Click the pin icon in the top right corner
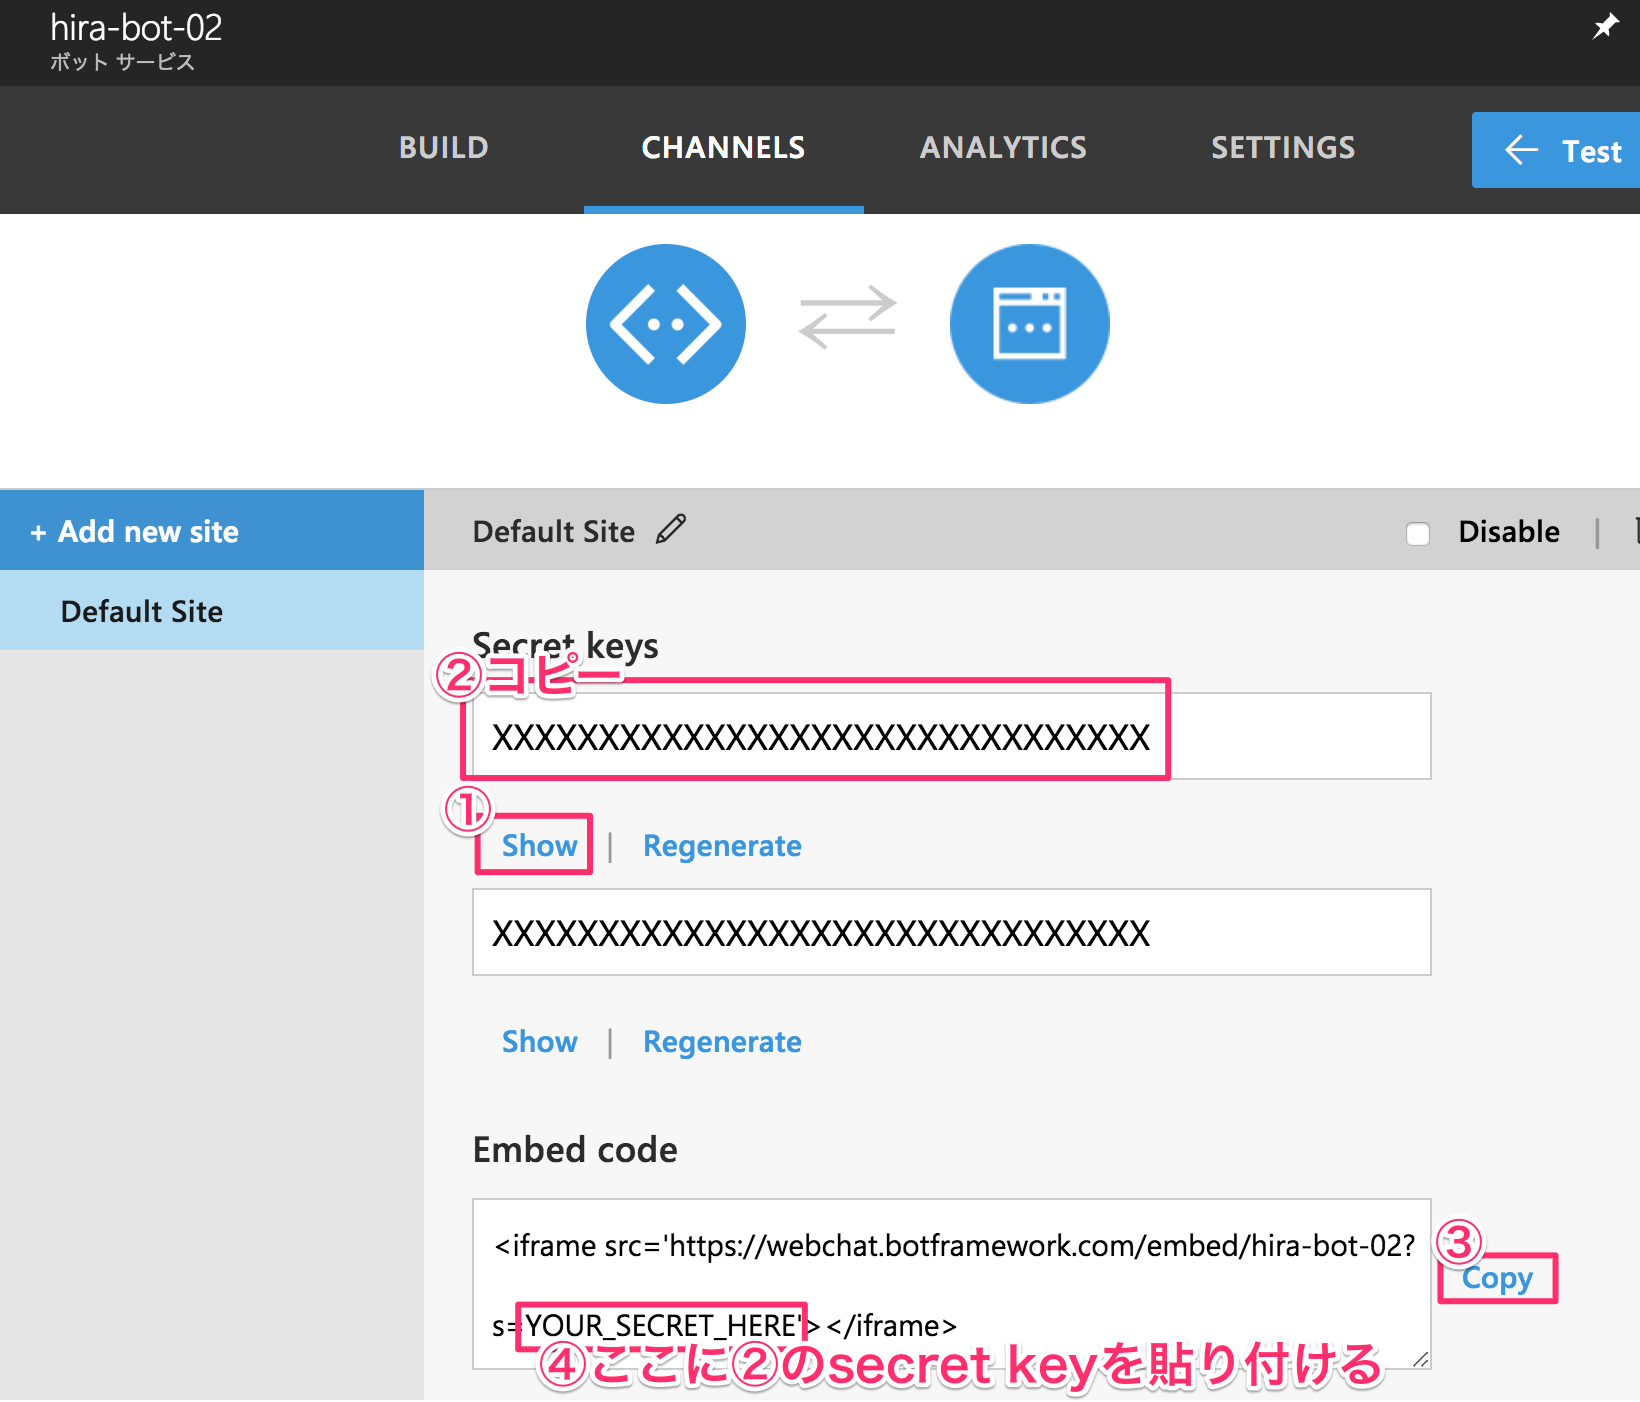Viewport: 1640px width, 1402px height. coord(1604,26)
